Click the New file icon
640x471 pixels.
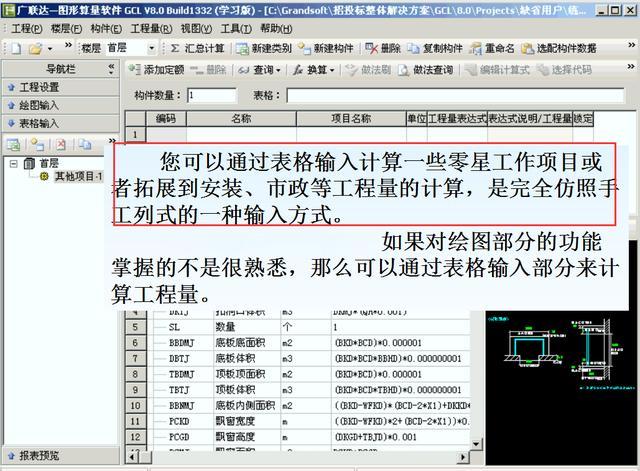16,49
